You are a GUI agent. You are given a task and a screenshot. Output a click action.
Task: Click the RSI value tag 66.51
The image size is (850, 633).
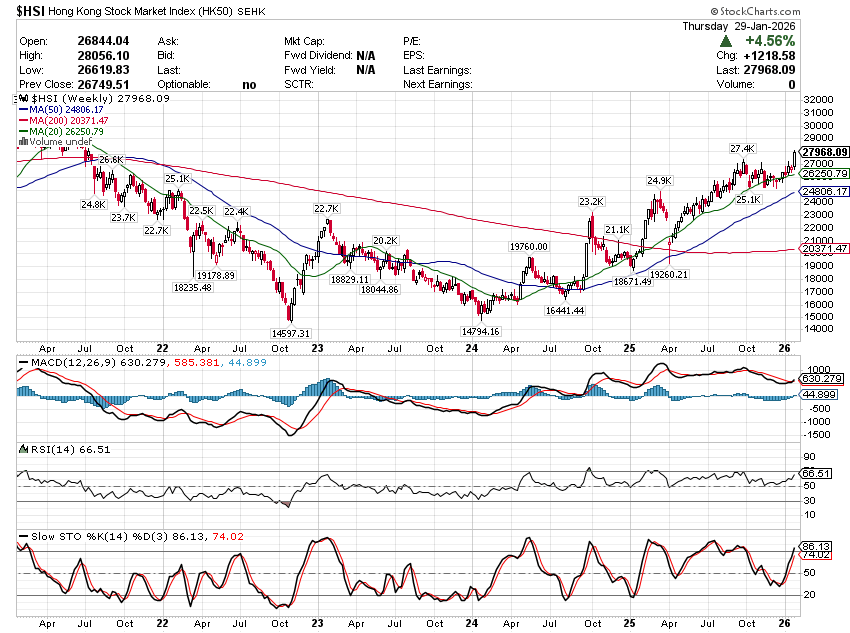pos(817,473)
